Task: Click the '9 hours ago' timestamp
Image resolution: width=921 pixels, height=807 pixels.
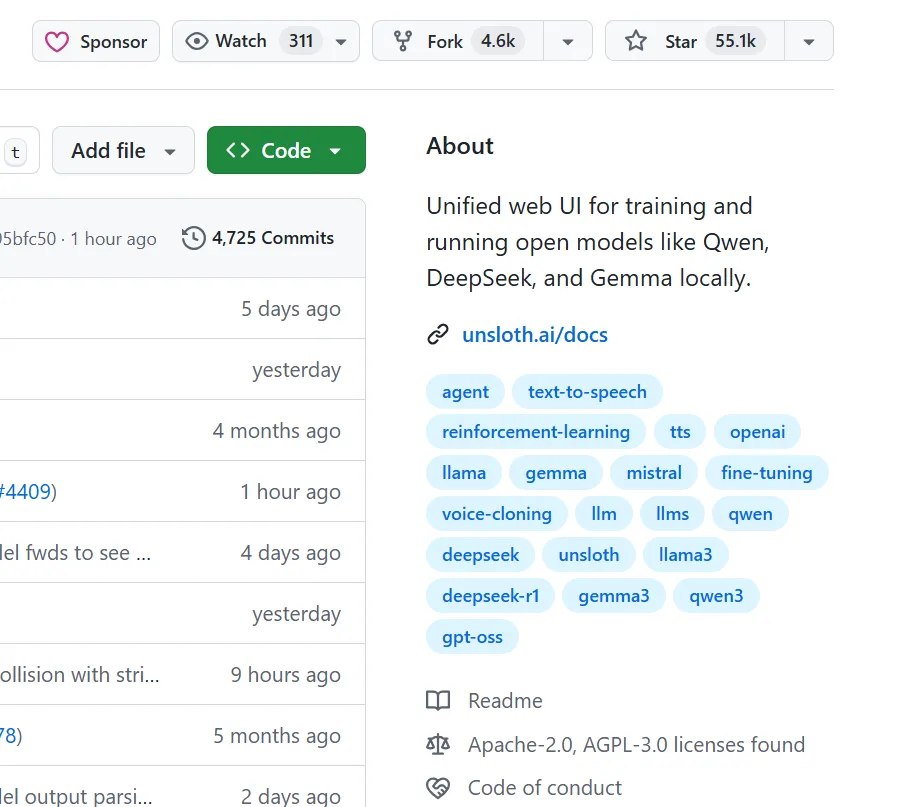Action: point(285,675)
